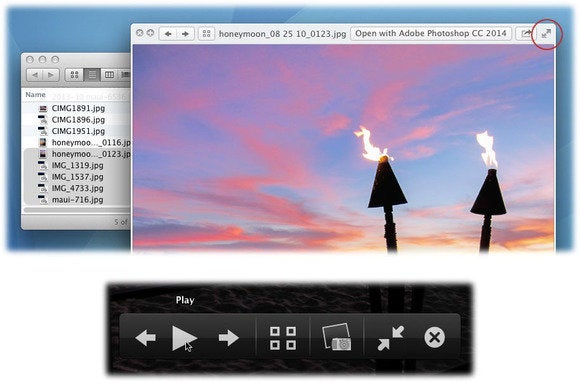580x382 pixels.
Task: Click the sunset photo preview image
Action: pyautogui.click(x=343, y=148)
